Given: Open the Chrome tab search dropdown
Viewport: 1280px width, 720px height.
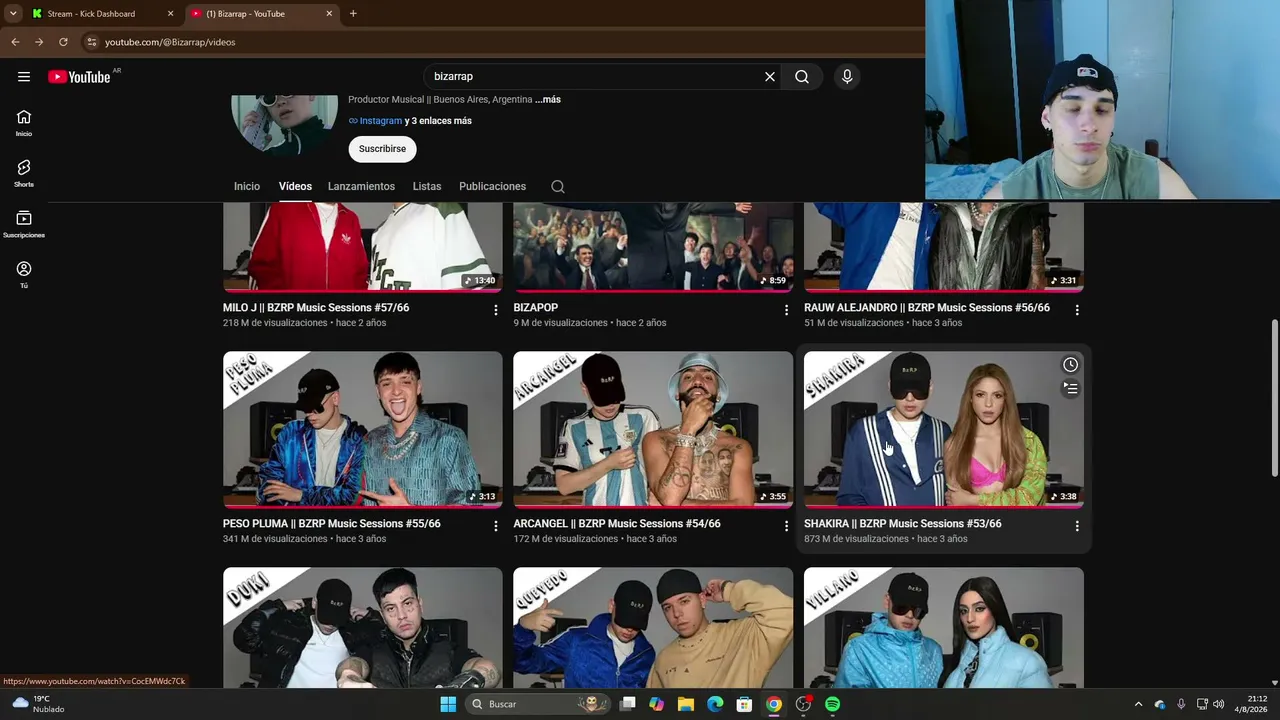Looking at the screenshot, I should point(13,14).
